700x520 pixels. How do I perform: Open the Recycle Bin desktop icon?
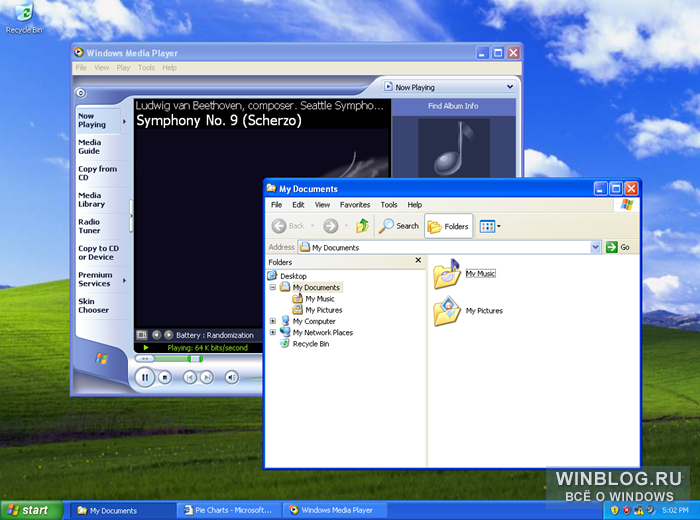pos(24,17)
